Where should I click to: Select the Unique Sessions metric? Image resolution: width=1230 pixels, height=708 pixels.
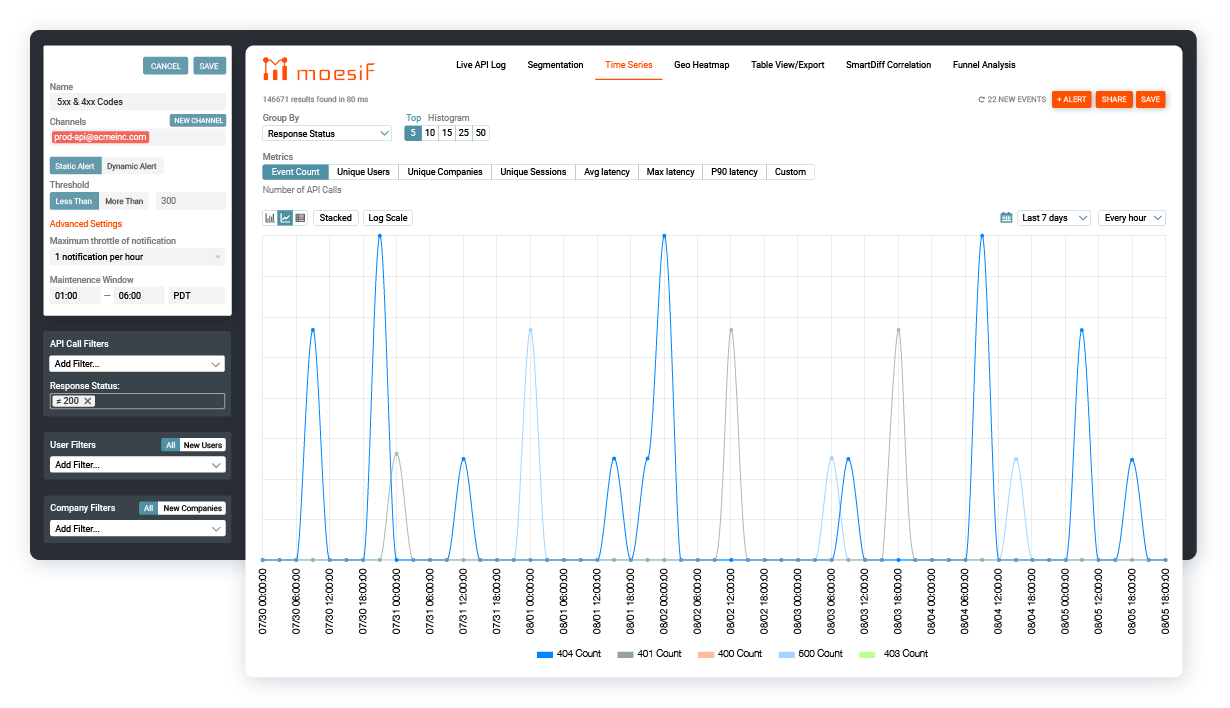coord(533,172)
